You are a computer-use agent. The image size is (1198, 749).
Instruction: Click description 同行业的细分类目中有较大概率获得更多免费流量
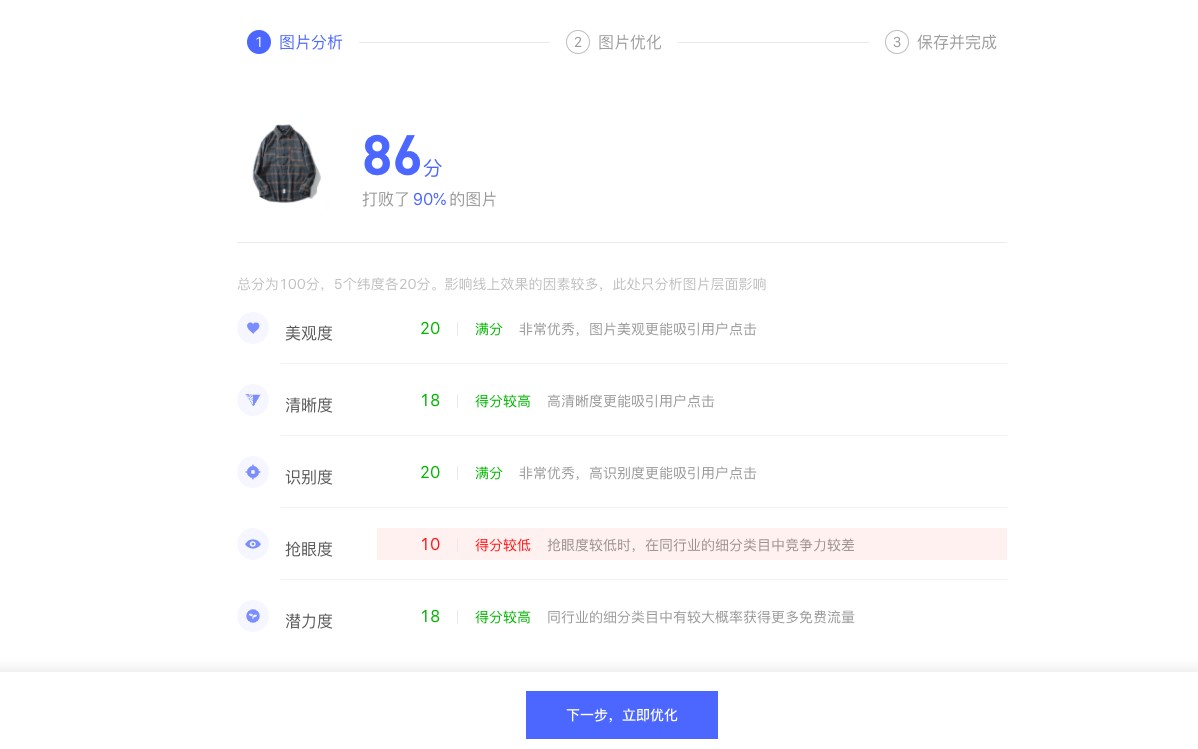pyautogui.click(x=701, y=617)
